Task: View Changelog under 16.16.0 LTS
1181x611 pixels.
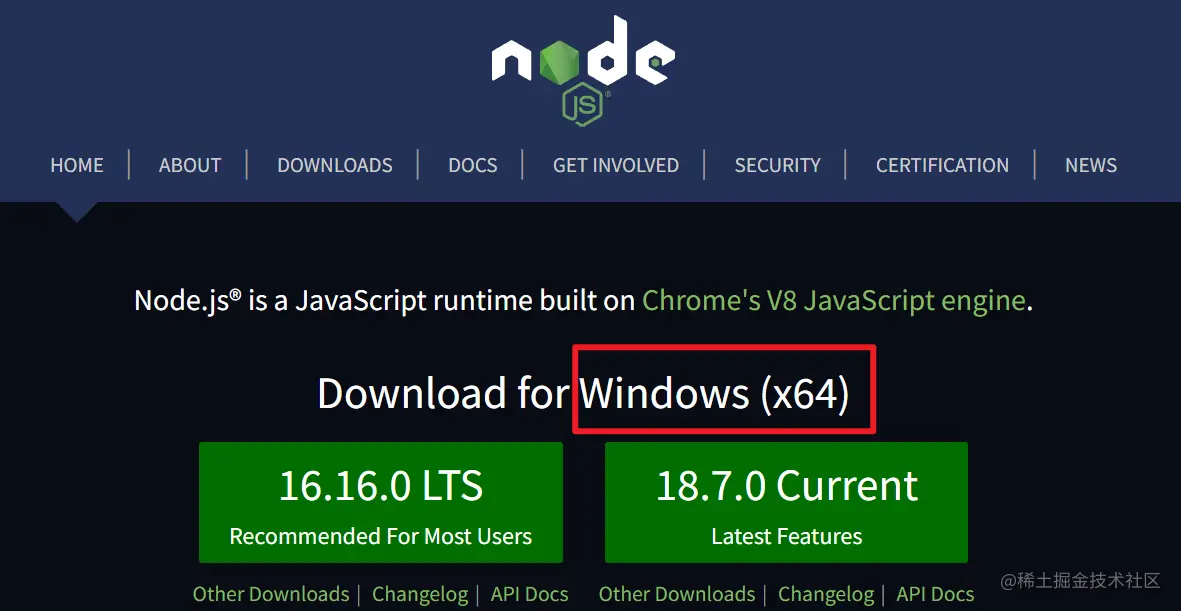Action: [x=420, y=594]
